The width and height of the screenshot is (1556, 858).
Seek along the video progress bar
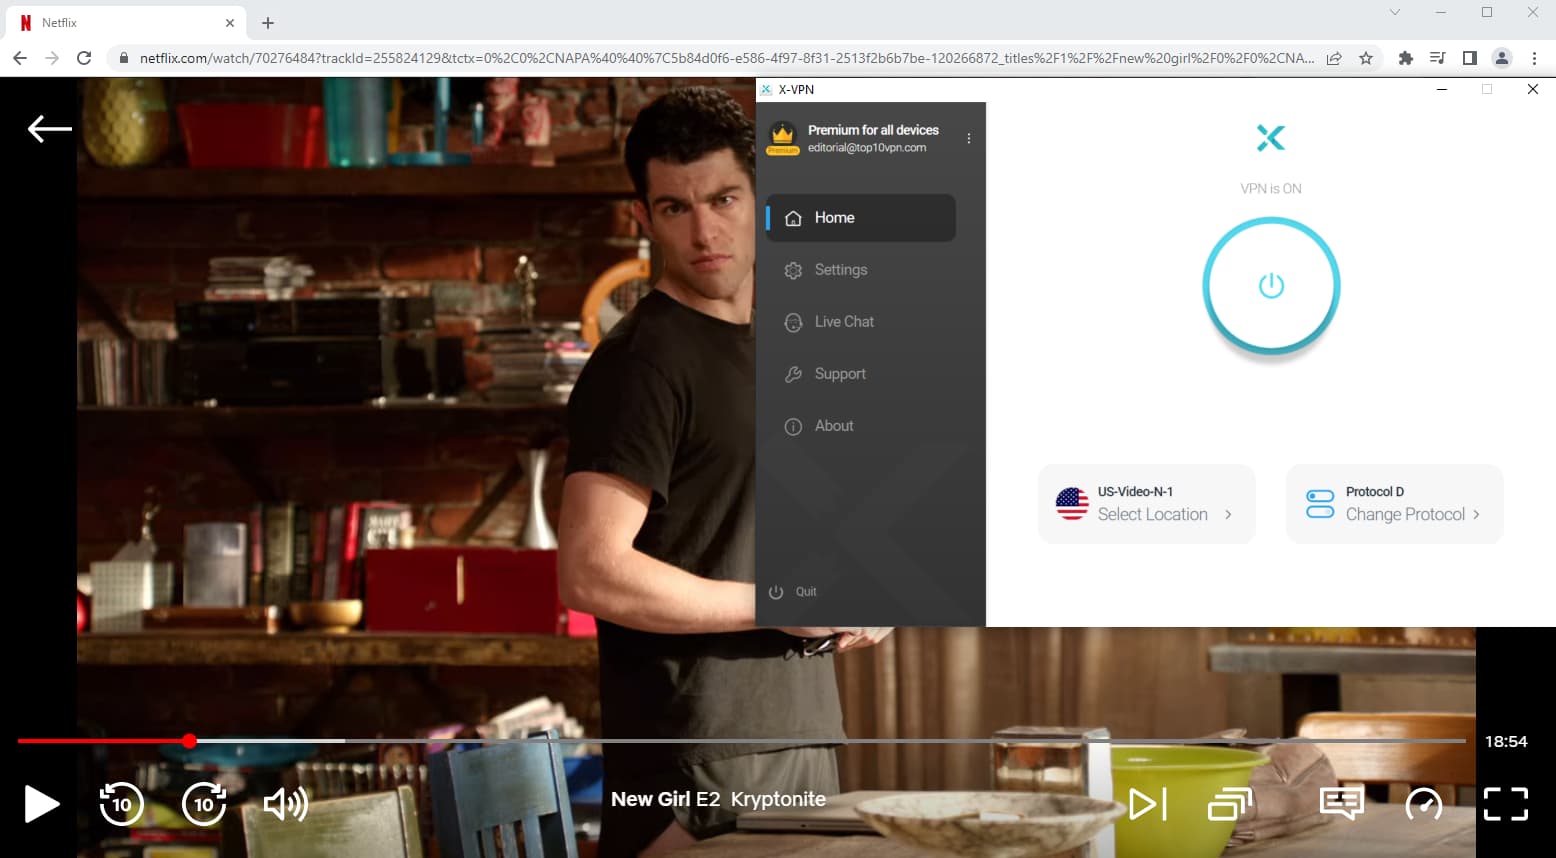[x=741, y=741]
